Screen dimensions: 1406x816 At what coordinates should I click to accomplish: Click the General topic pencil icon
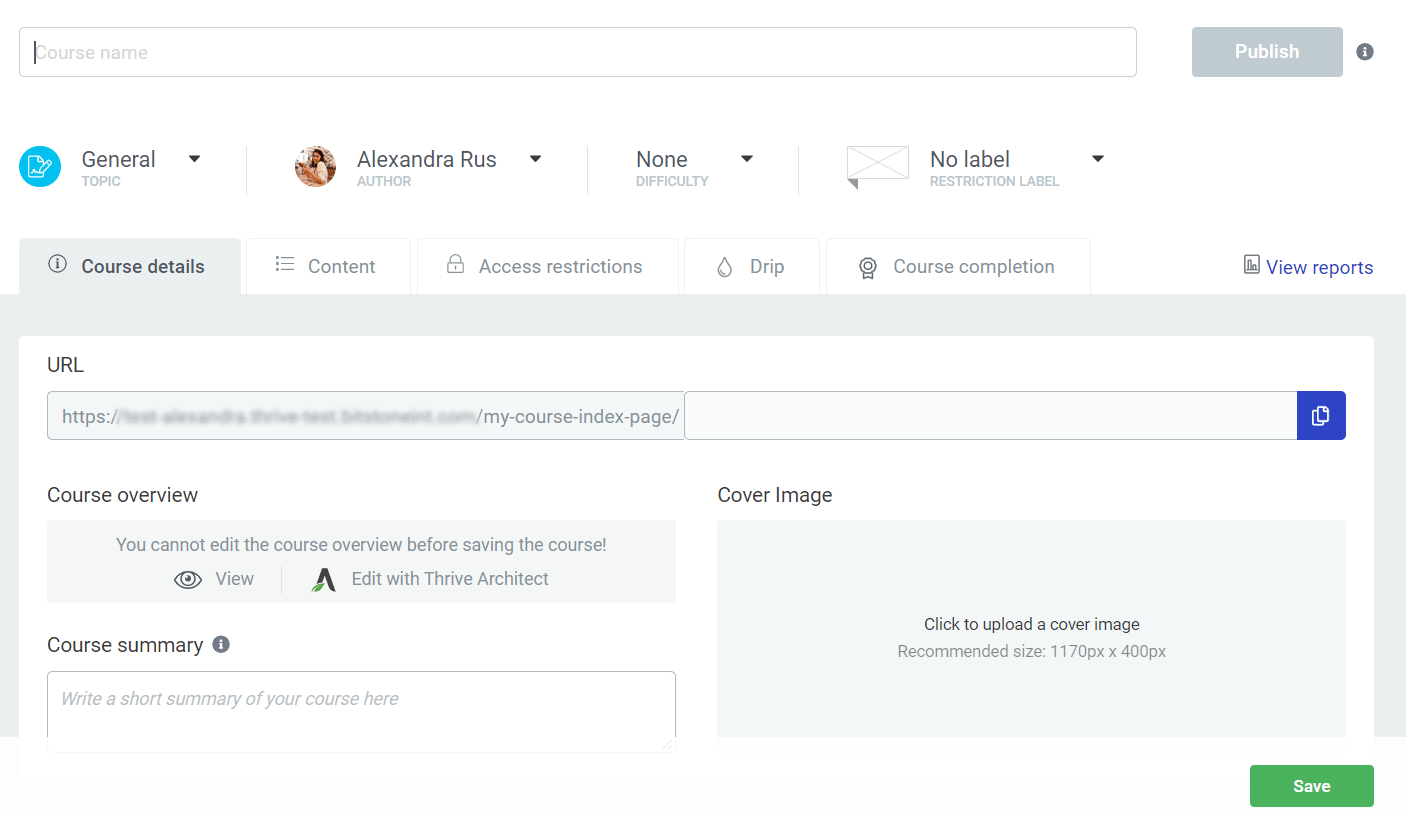(40, 166)
